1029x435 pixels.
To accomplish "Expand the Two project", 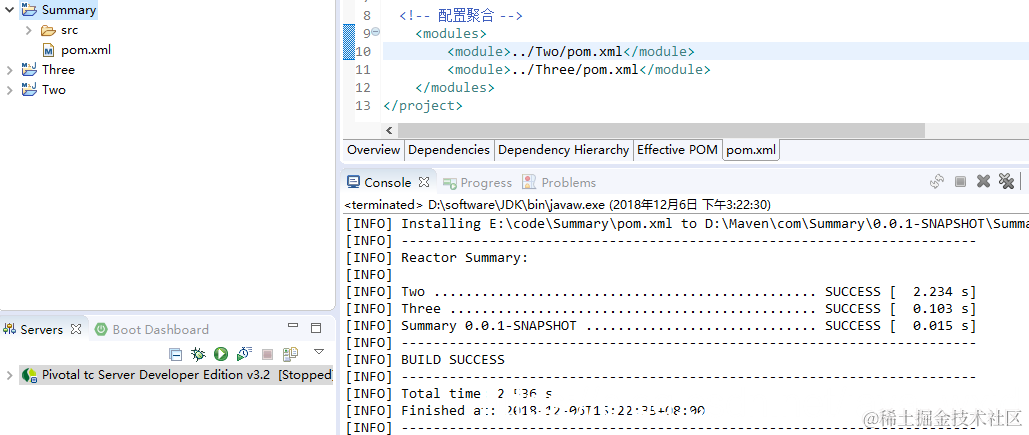I will click(x=9, y=89).
